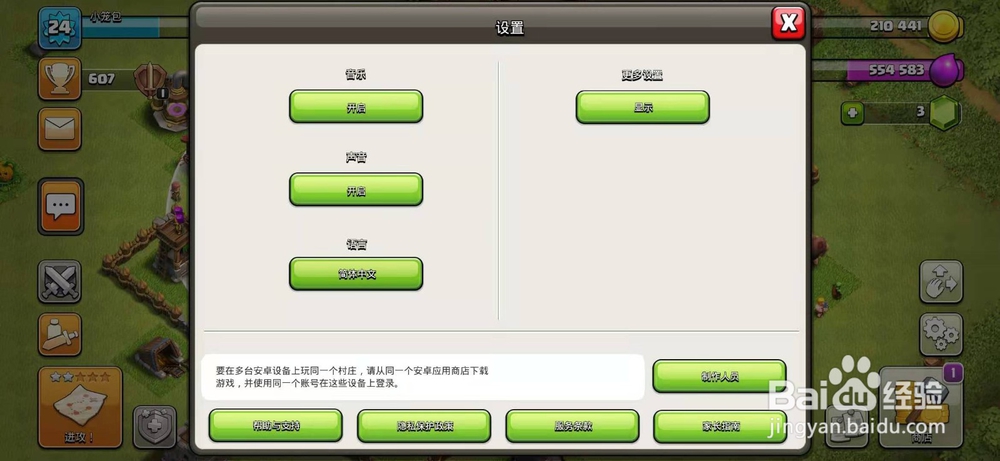The width and height of the screenshot is (1000, 461).
Task: Click the 语言 label
Action: pyautogui.click(x=356, y=244)
